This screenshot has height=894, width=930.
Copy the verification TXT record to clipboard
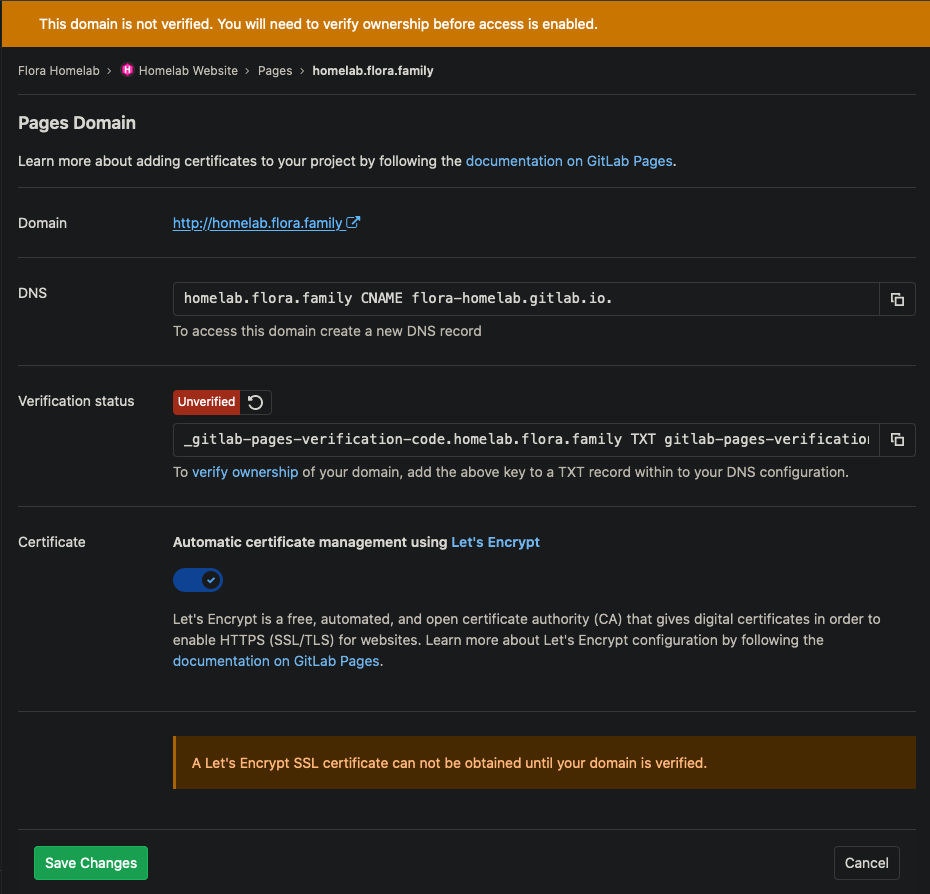(x=897, y=439)
